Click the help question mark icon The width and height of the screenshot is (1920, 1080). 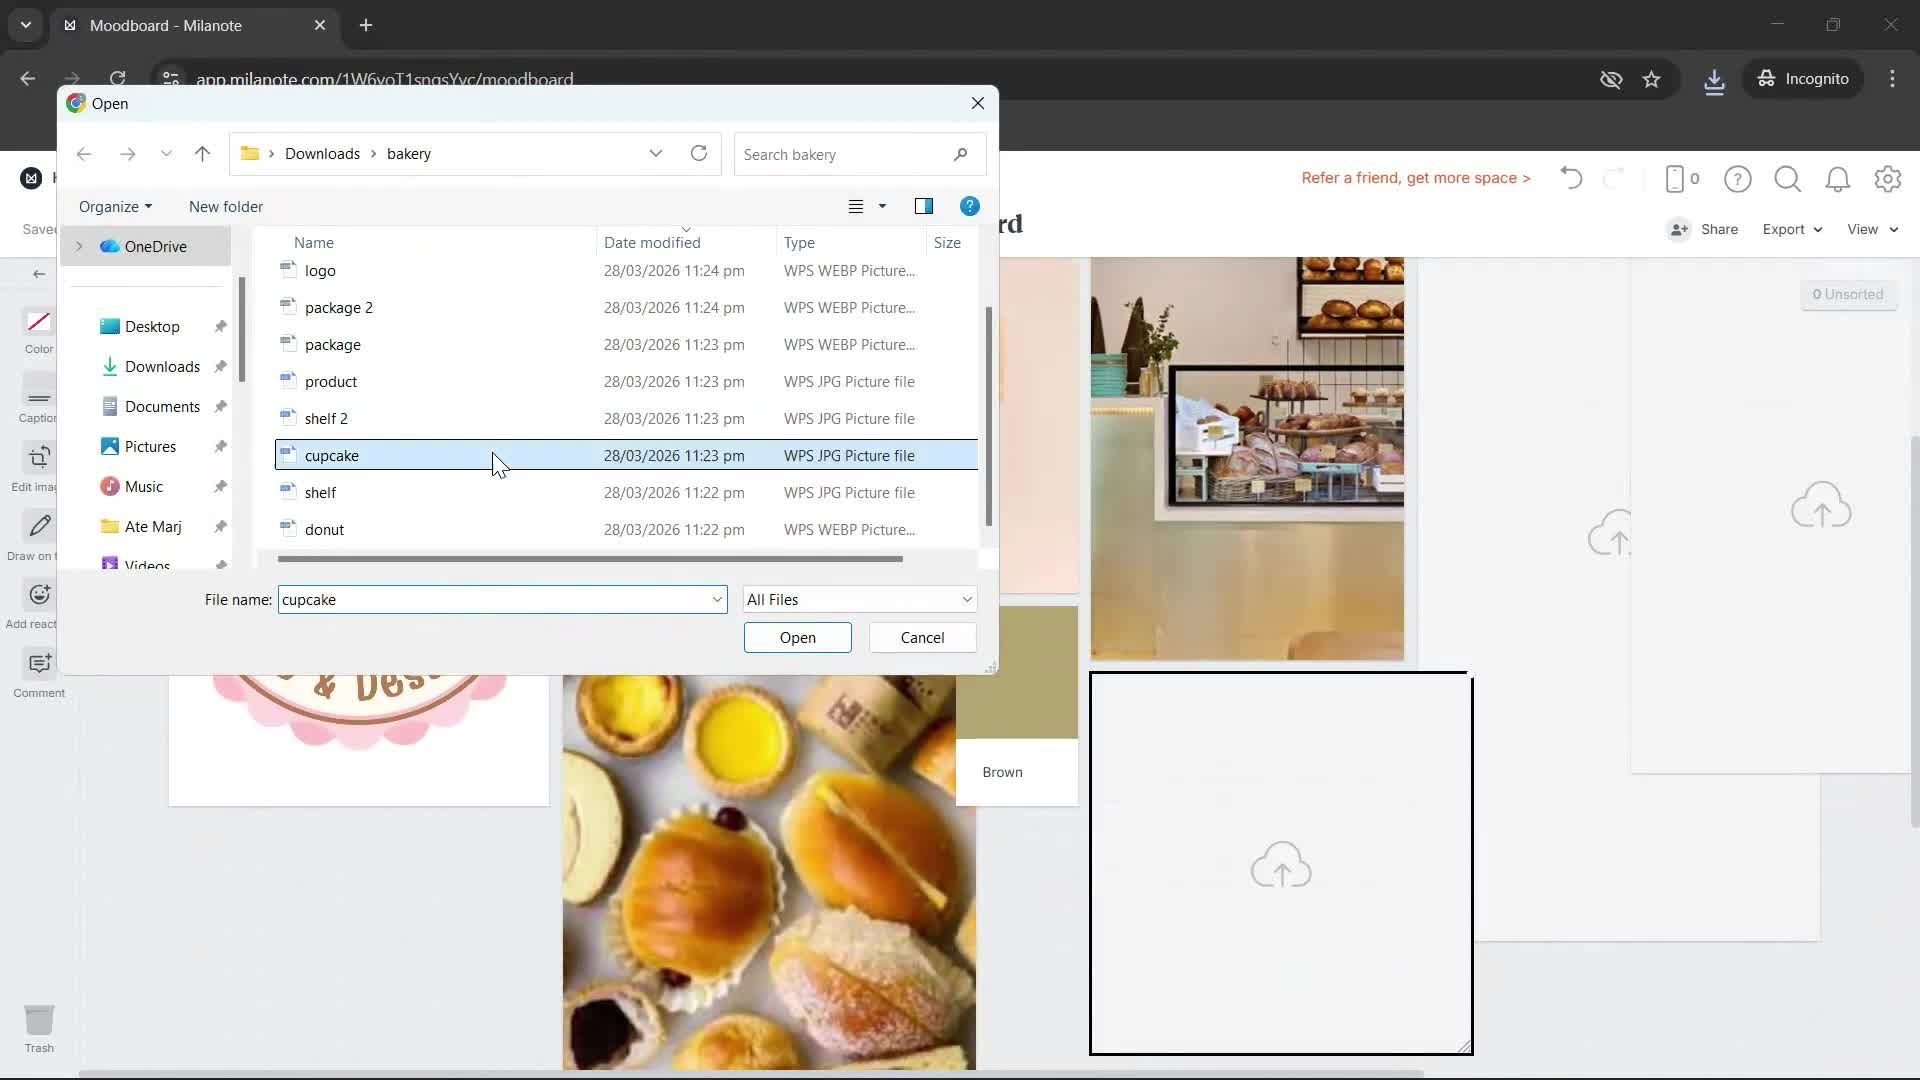tap(1737, 179)
